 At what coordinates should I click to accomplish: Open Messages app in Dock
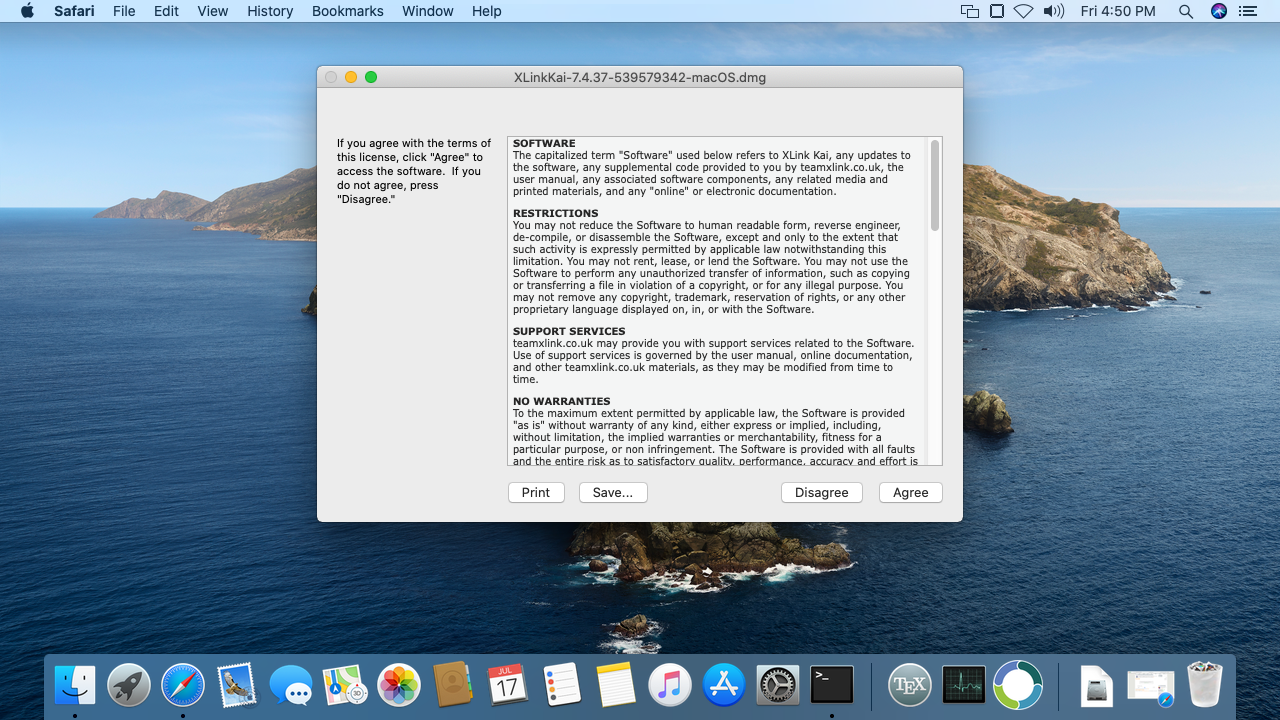(291, 686)
